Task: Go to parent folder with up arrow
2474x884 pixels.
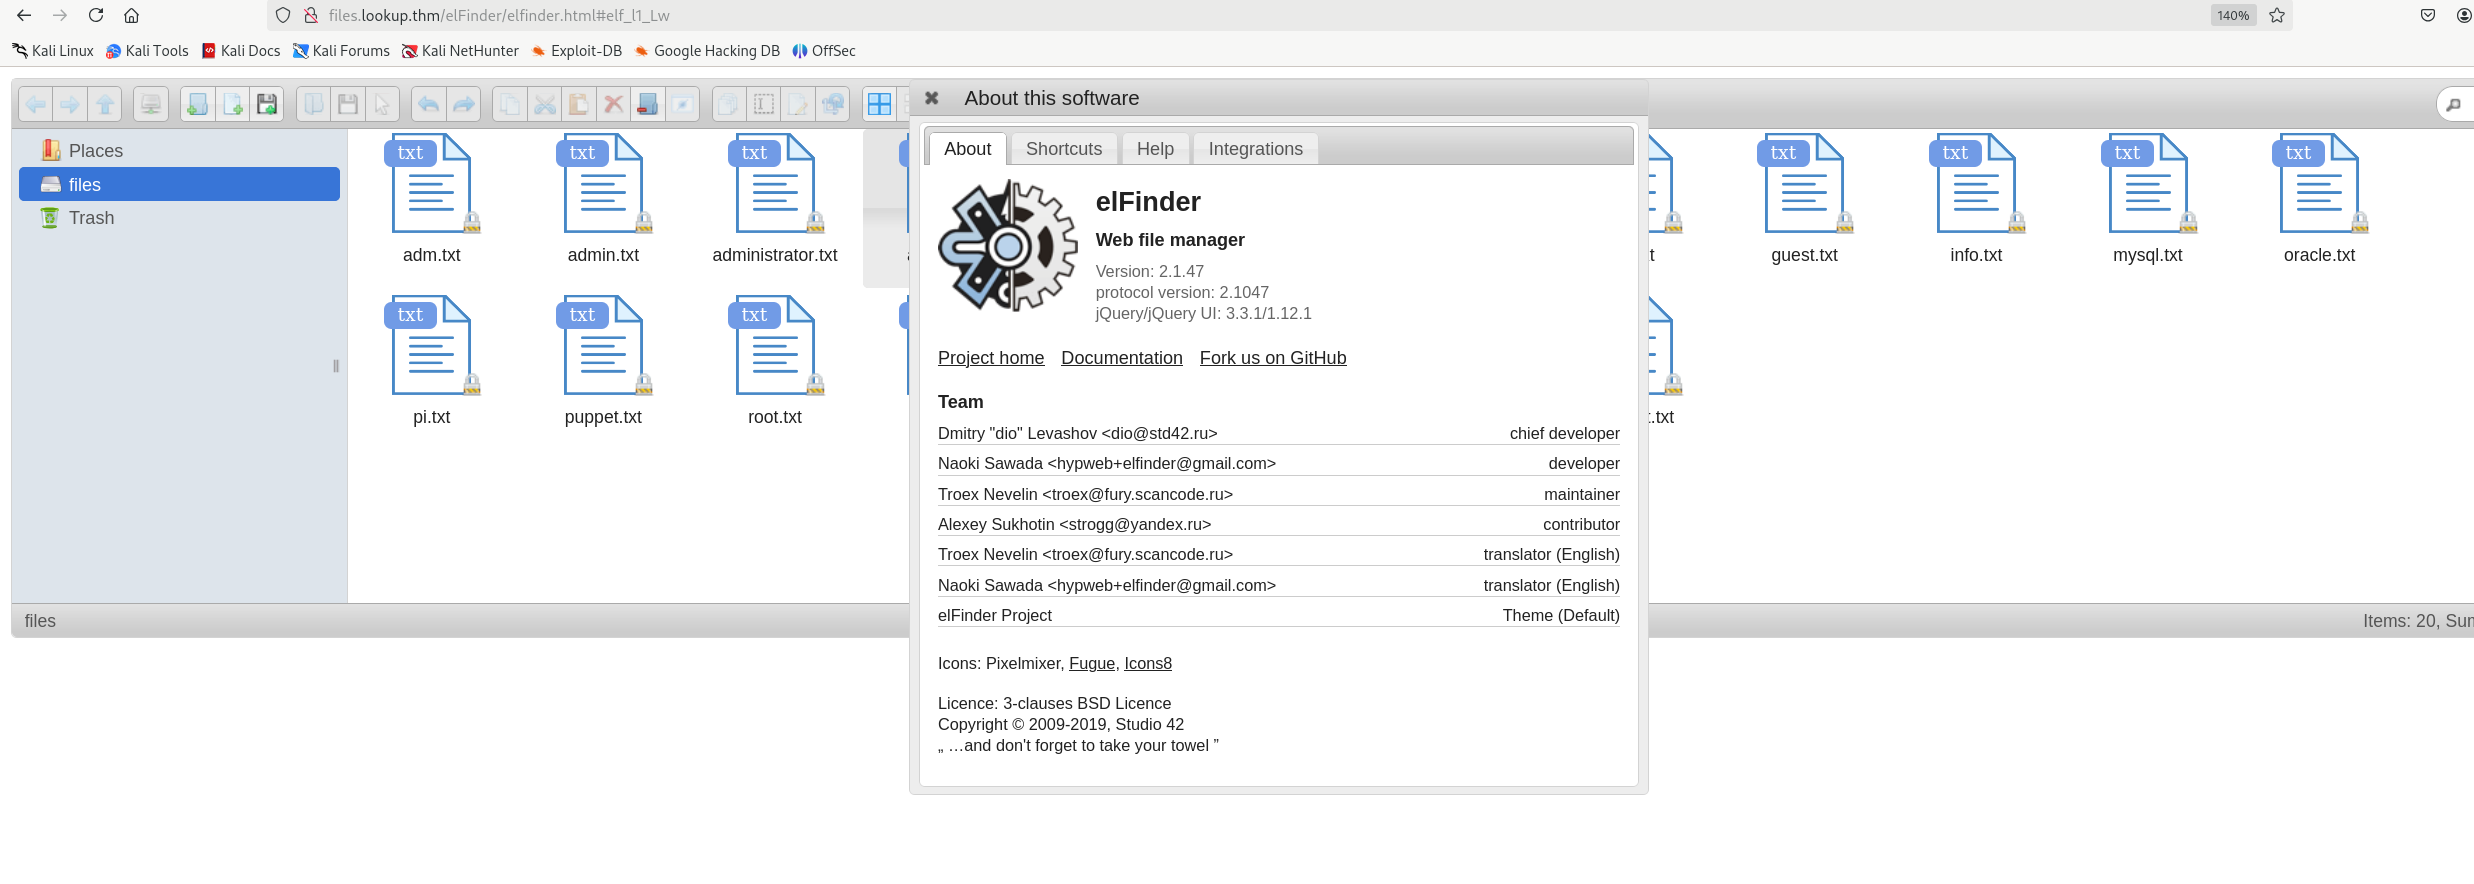Action: pos(105,104)
